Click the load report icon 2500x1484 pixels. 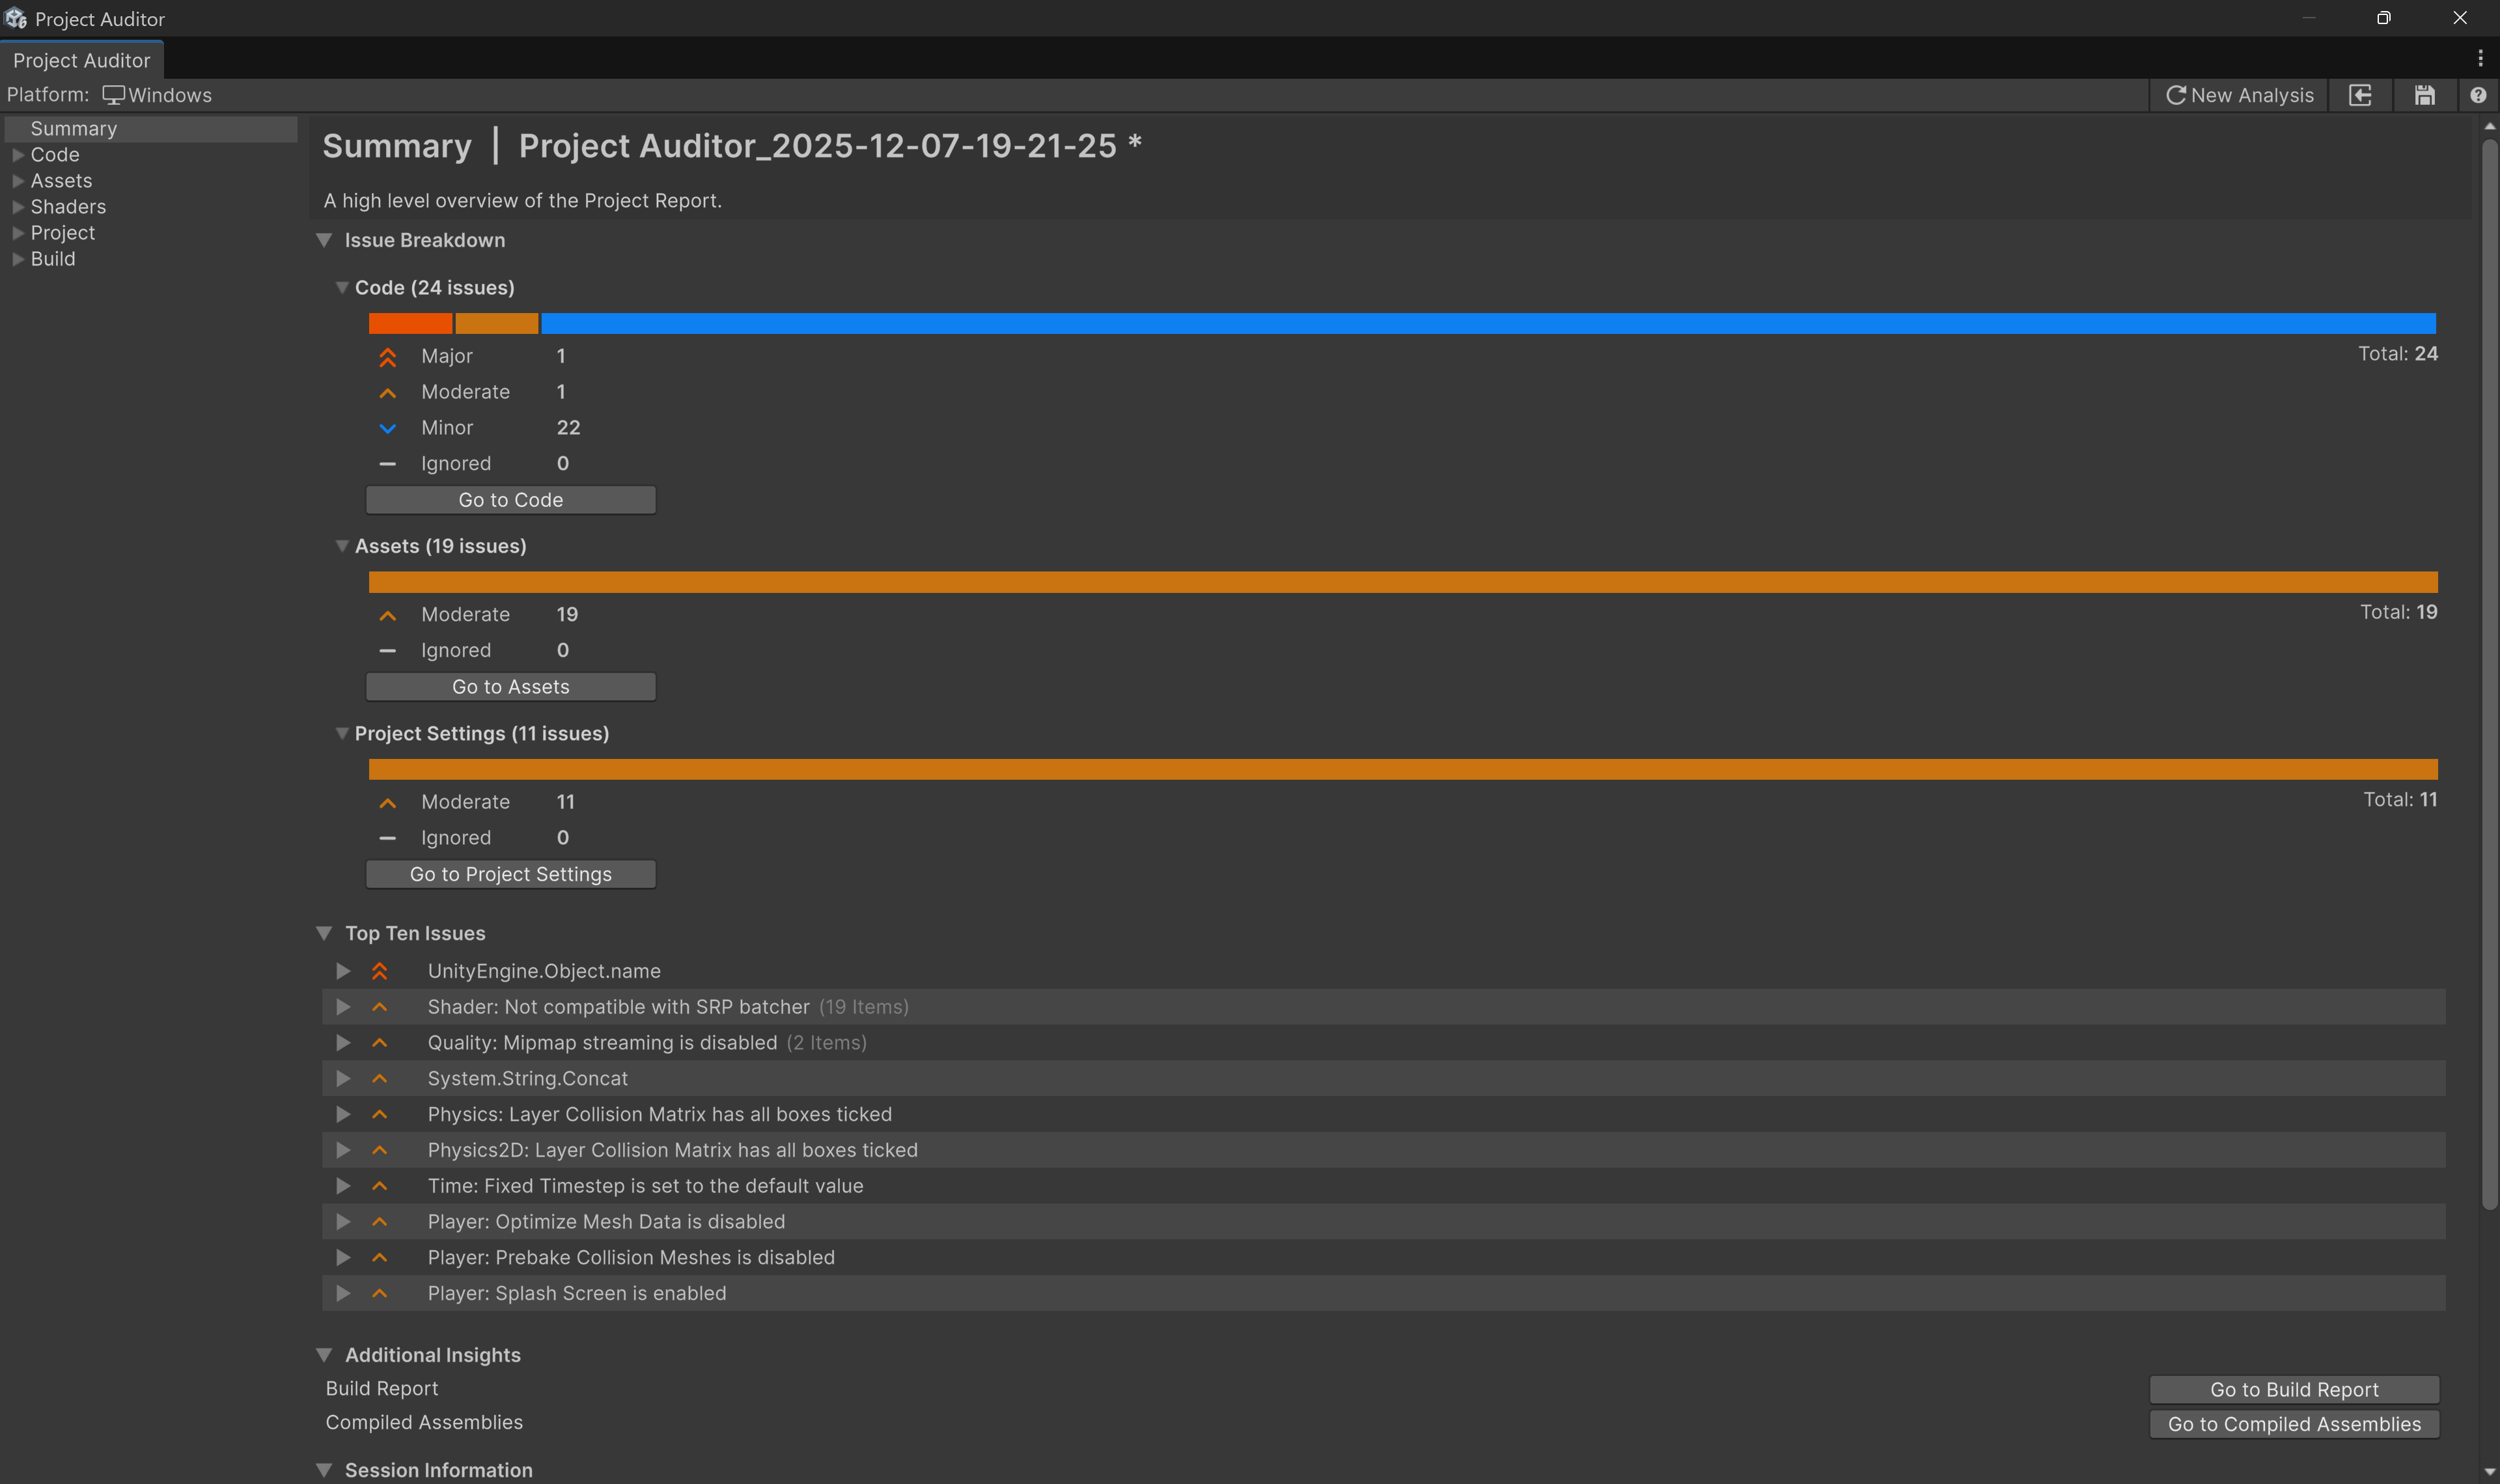[x=2360, y=95]
